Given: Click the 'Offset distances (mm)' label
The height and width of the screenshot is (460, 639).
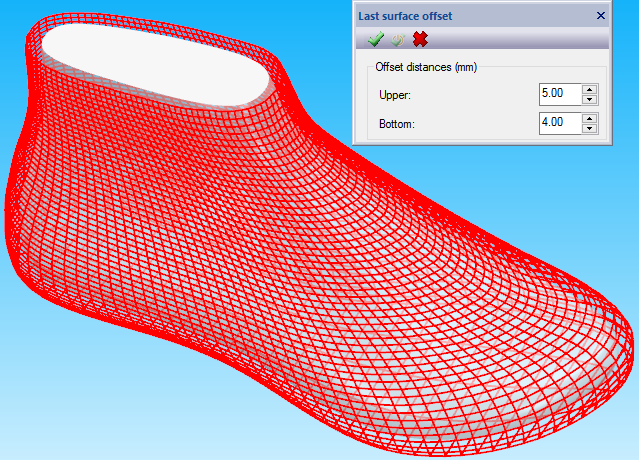Looking at the screenshot, I should [426, 67].
